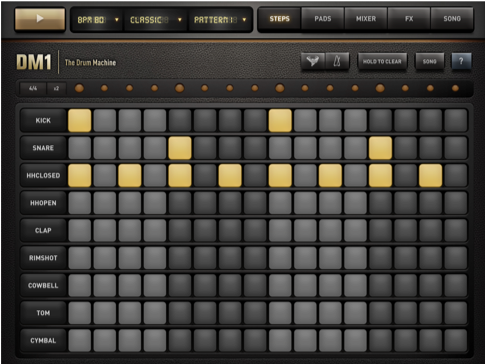Enable HHOpen step 1
485x364 pixels.
coord(79,203)
